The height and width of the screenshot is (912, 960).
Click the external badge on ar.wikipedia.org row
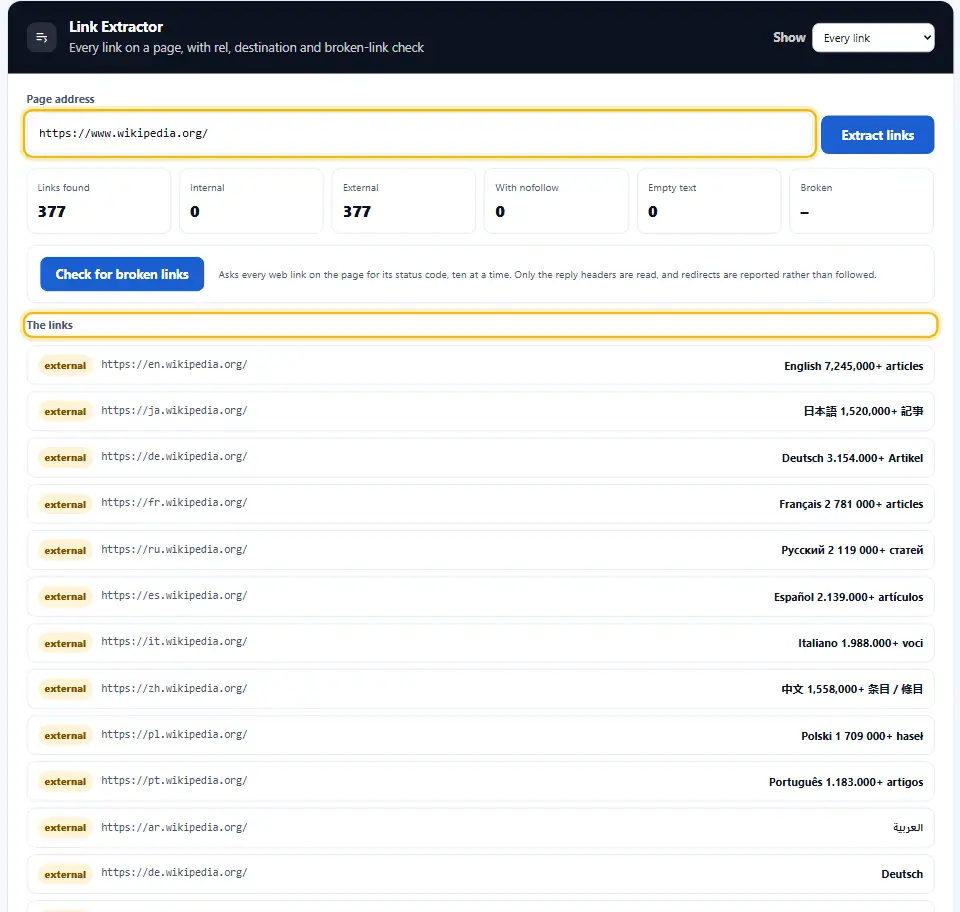[65, 828]
